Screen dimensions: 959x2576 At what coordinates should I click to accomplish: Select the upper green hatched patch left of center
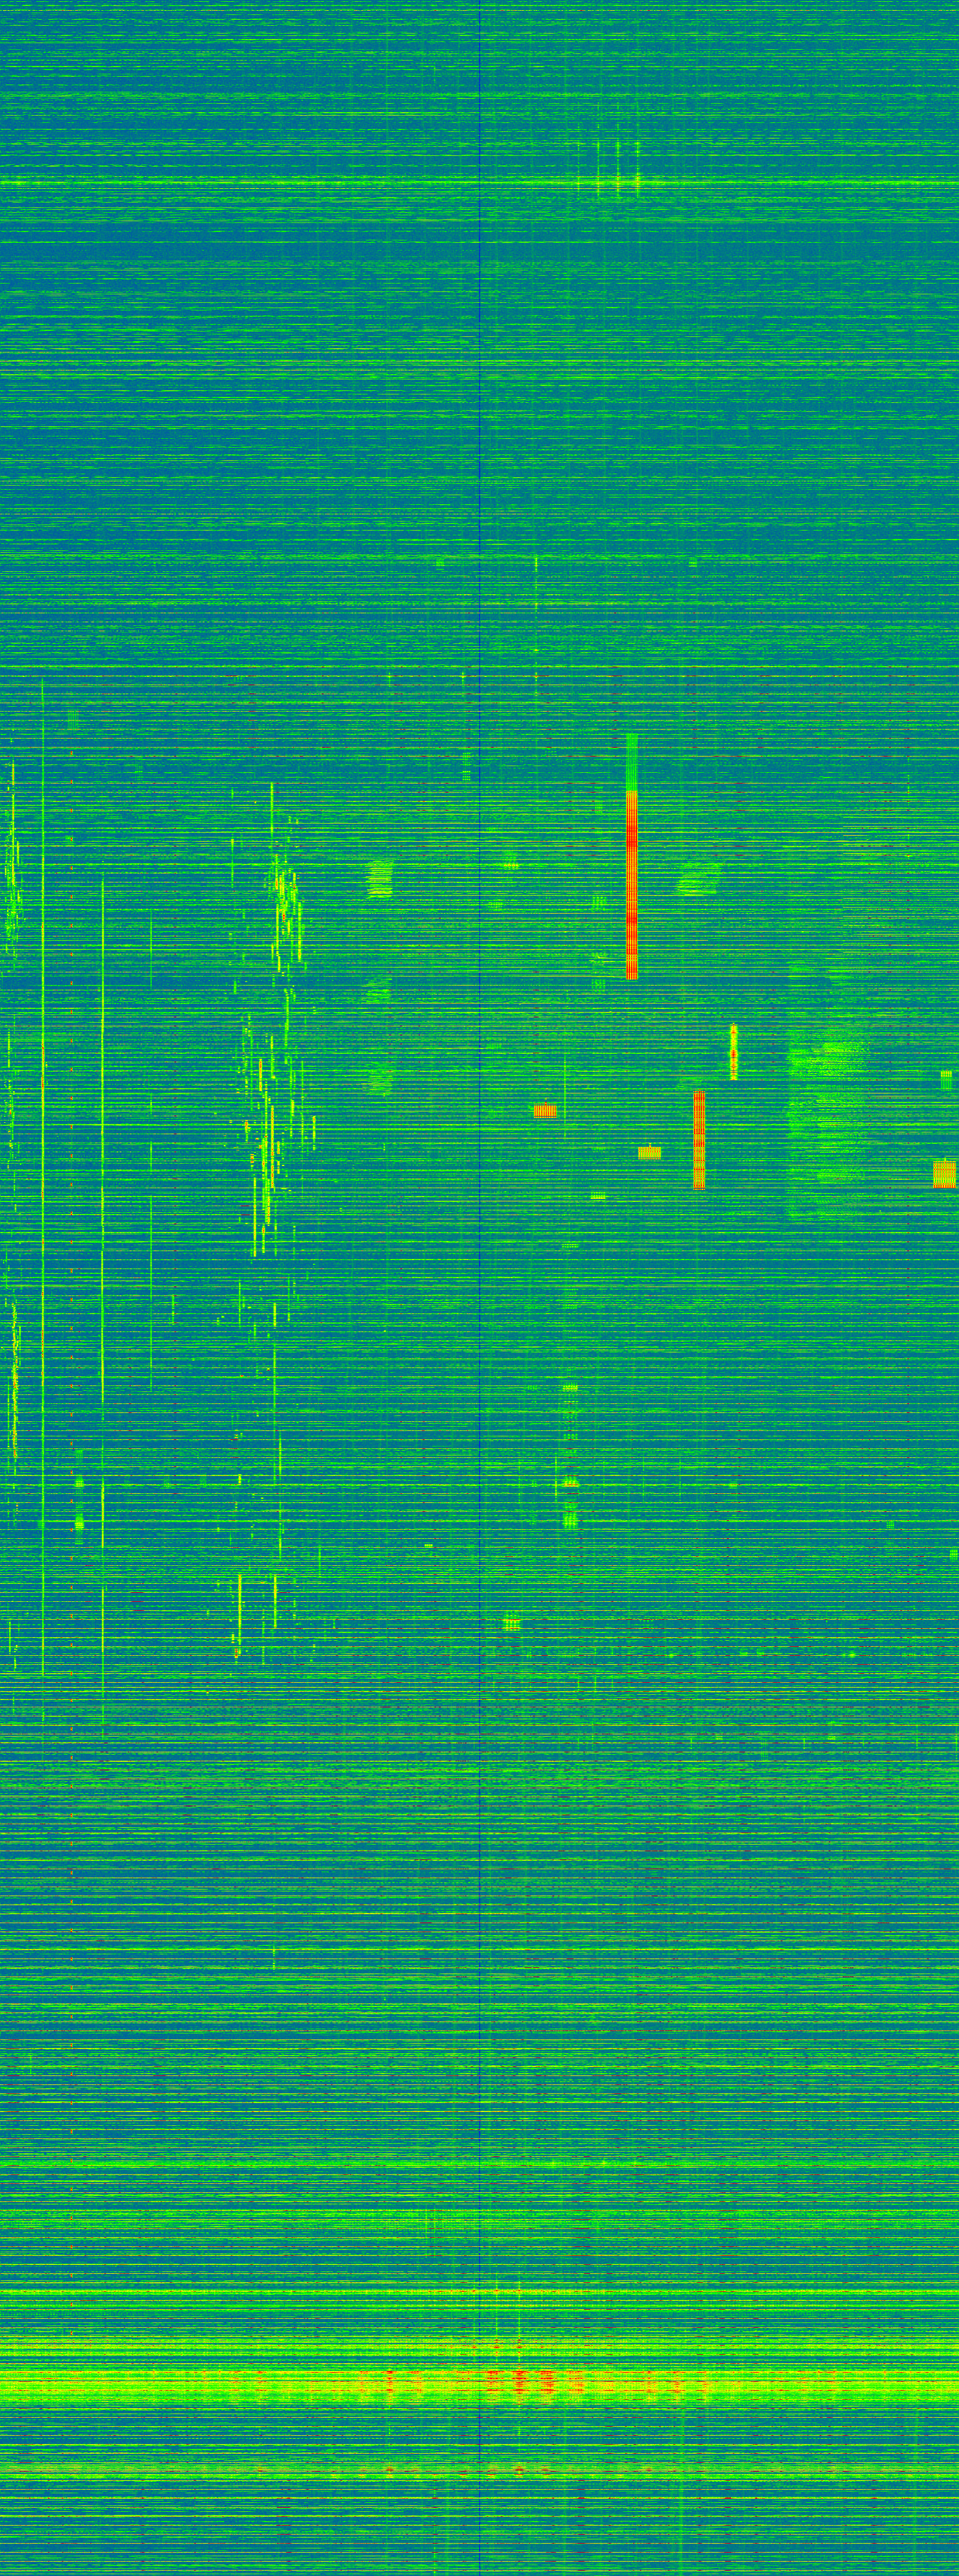[x=380, y=879]
